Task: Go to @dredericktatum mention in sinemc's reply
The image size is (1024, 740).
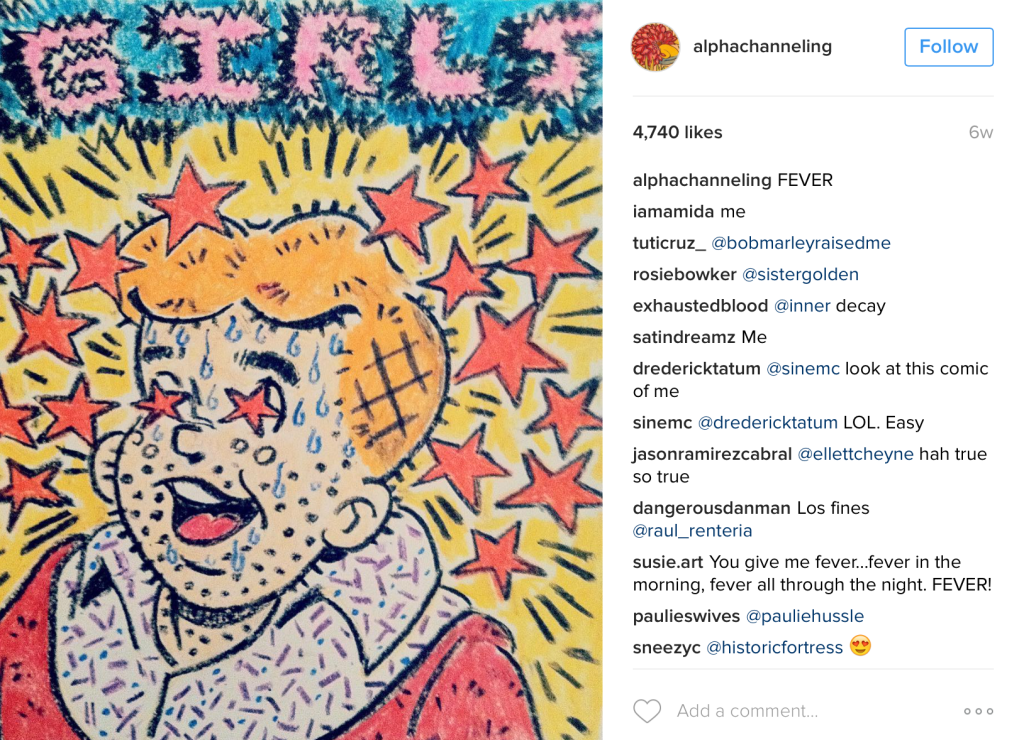Action: coord(767,423)
